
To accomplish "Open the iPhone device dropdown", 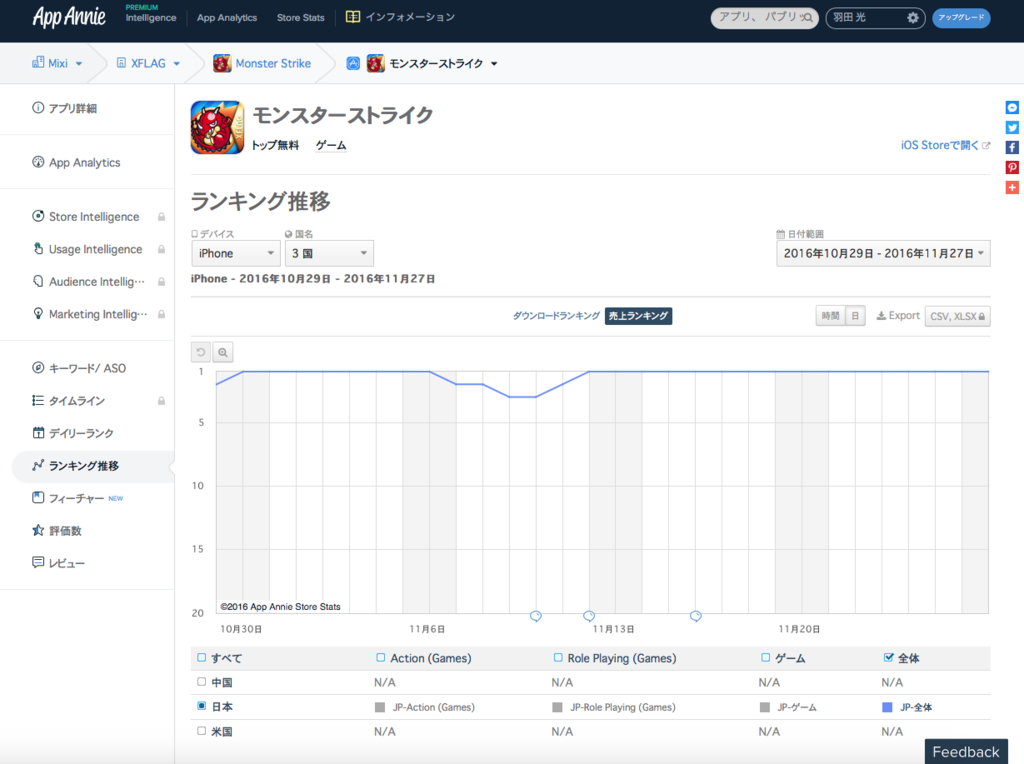I will tap(236, 253).
